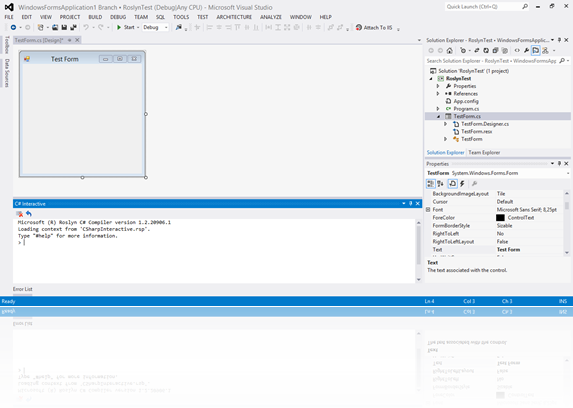Screen dimensions: 573x408
Task: Click Sync with Active Document icon
Action: (477, 50)
